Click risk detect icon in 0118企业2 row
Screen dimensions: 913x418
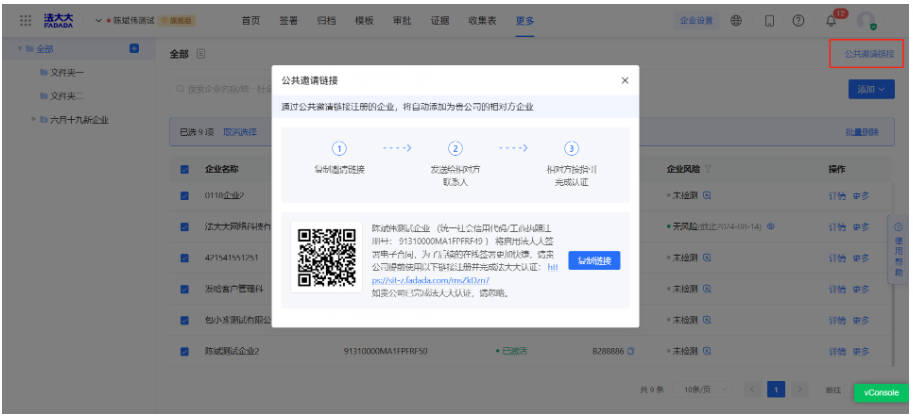click(x=707, y=195)
